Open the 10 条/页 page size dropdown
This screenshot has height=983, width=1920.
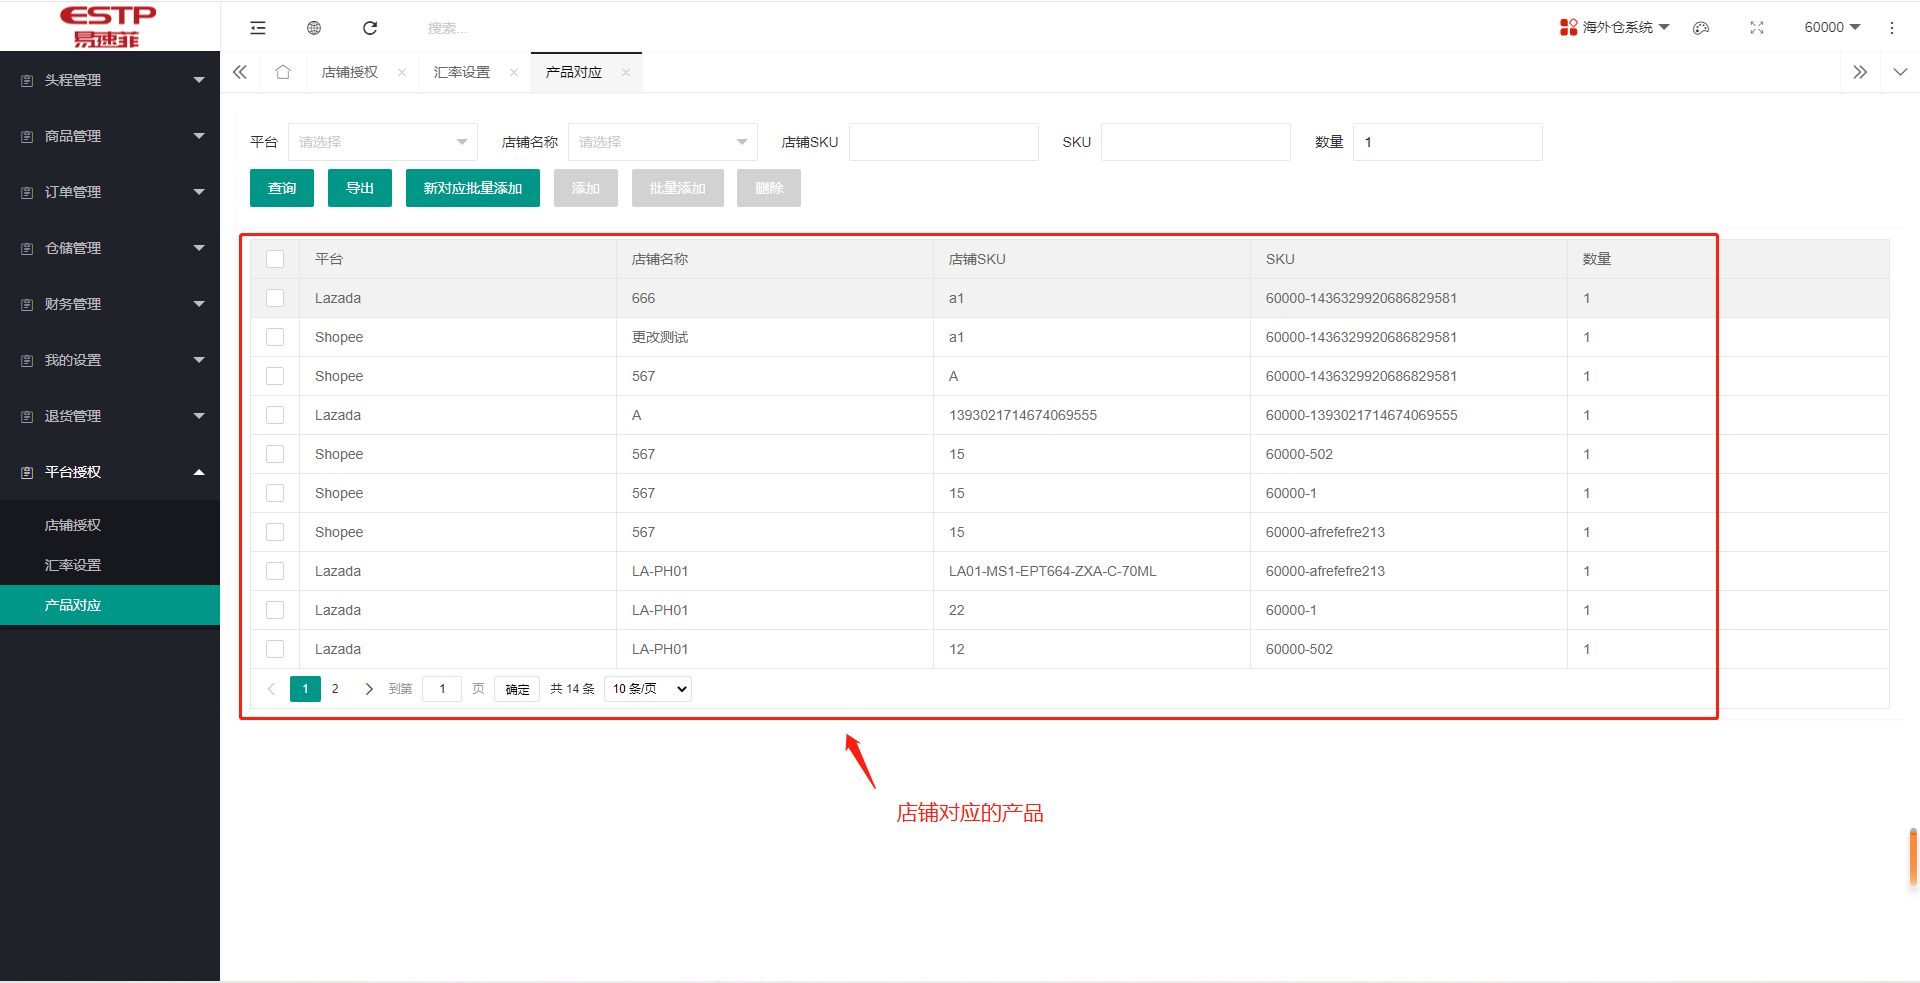648,689
